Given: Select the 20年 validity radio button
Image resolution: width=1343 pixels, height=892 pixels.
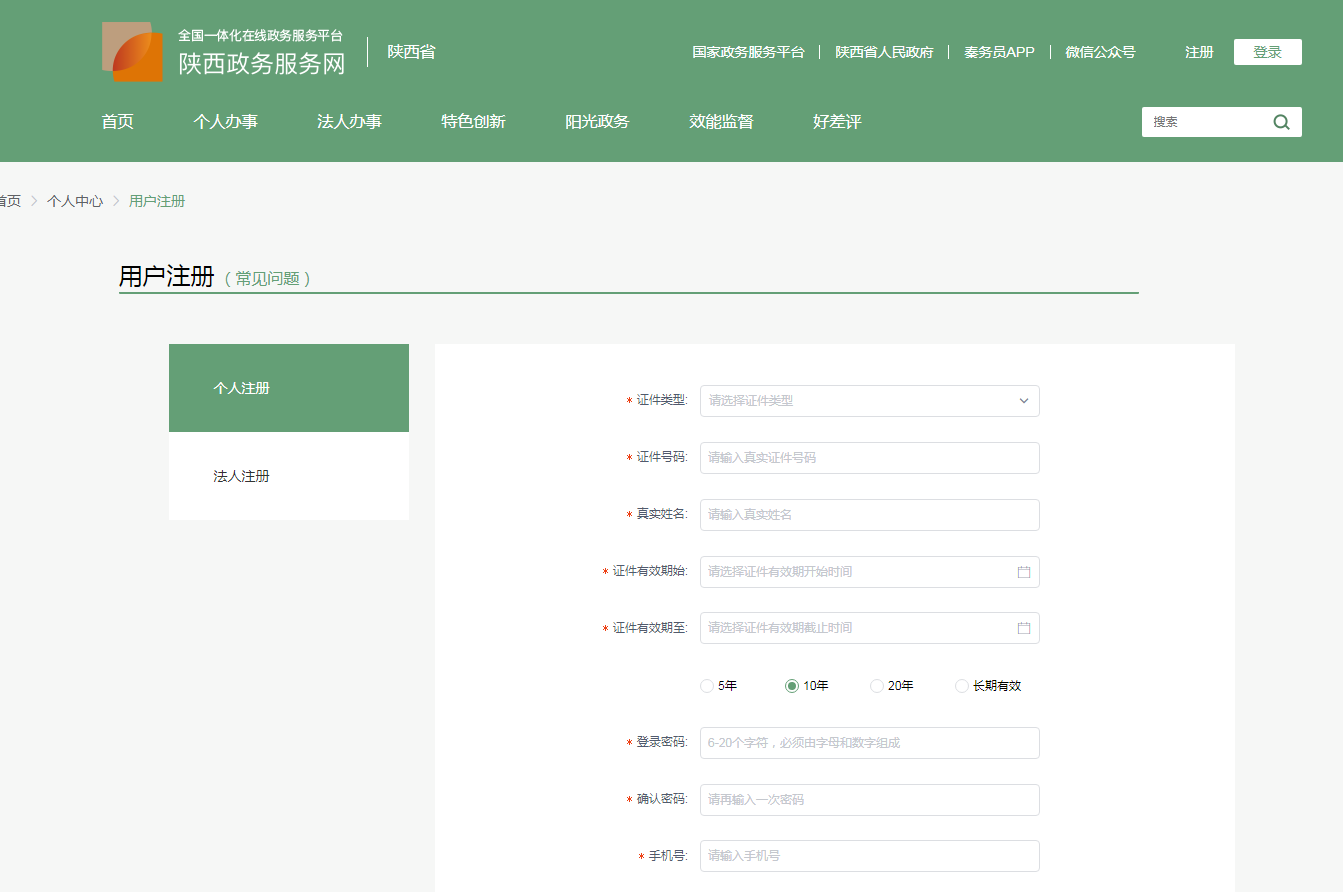Looking at the screenshot, I should [877, 686].
